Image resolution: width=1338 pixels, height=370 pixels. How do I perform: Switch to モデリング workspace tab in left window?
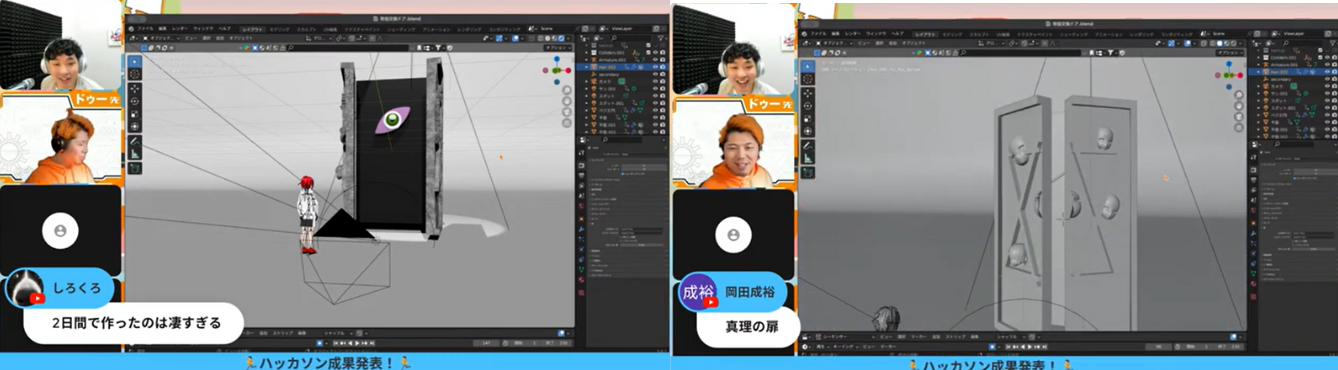pos(280,30)
